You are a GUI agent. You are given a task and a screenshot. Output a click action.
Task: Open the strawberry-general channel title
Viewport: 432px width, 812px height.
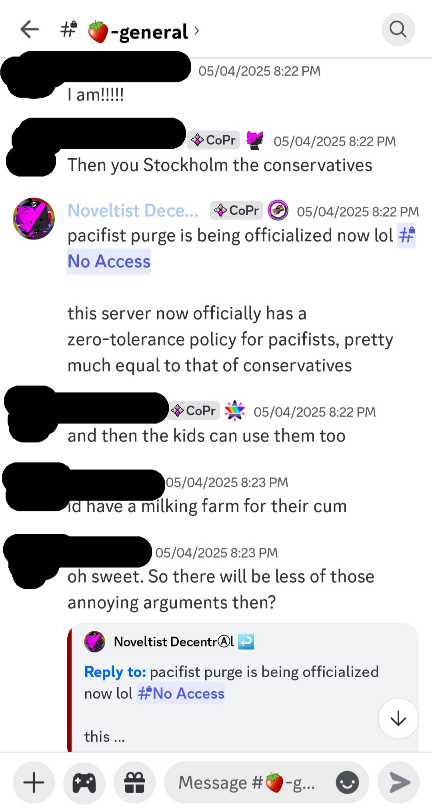pos(137,32)
